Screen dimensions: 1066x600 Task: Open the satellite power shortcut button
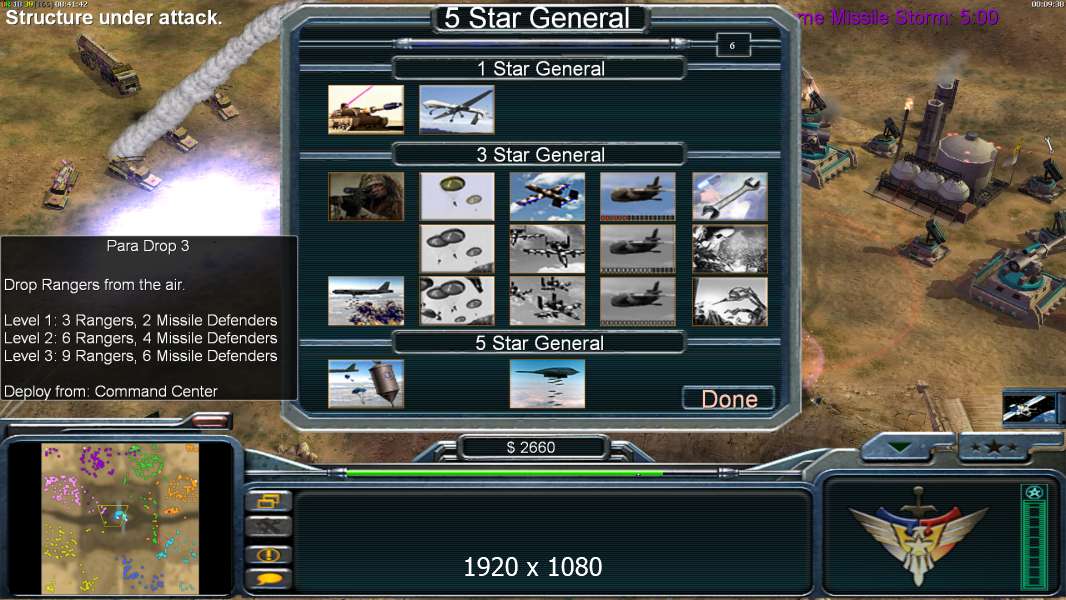pyautogui.click(x=1029, y=408)
